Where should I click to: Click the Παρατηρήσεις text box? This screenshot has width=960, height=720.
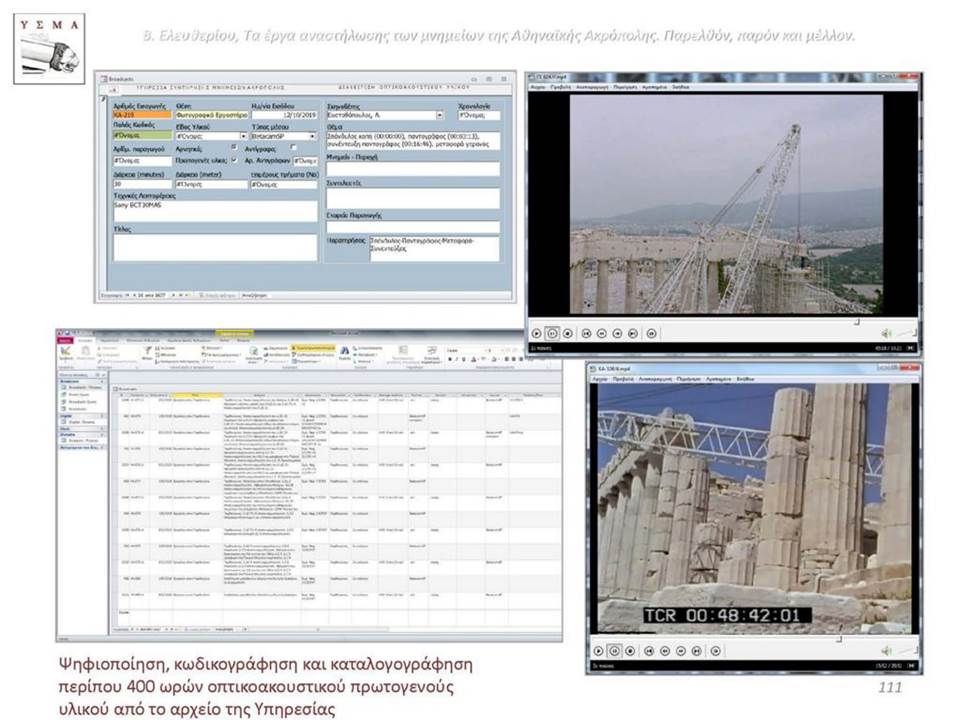[435, 249]
